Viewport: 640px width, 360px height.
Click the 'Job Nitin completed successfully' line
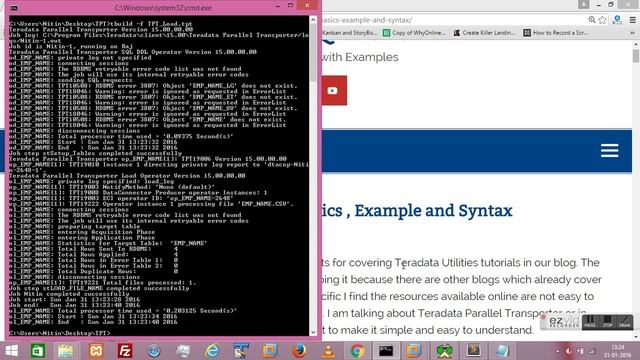coord(69,294)
